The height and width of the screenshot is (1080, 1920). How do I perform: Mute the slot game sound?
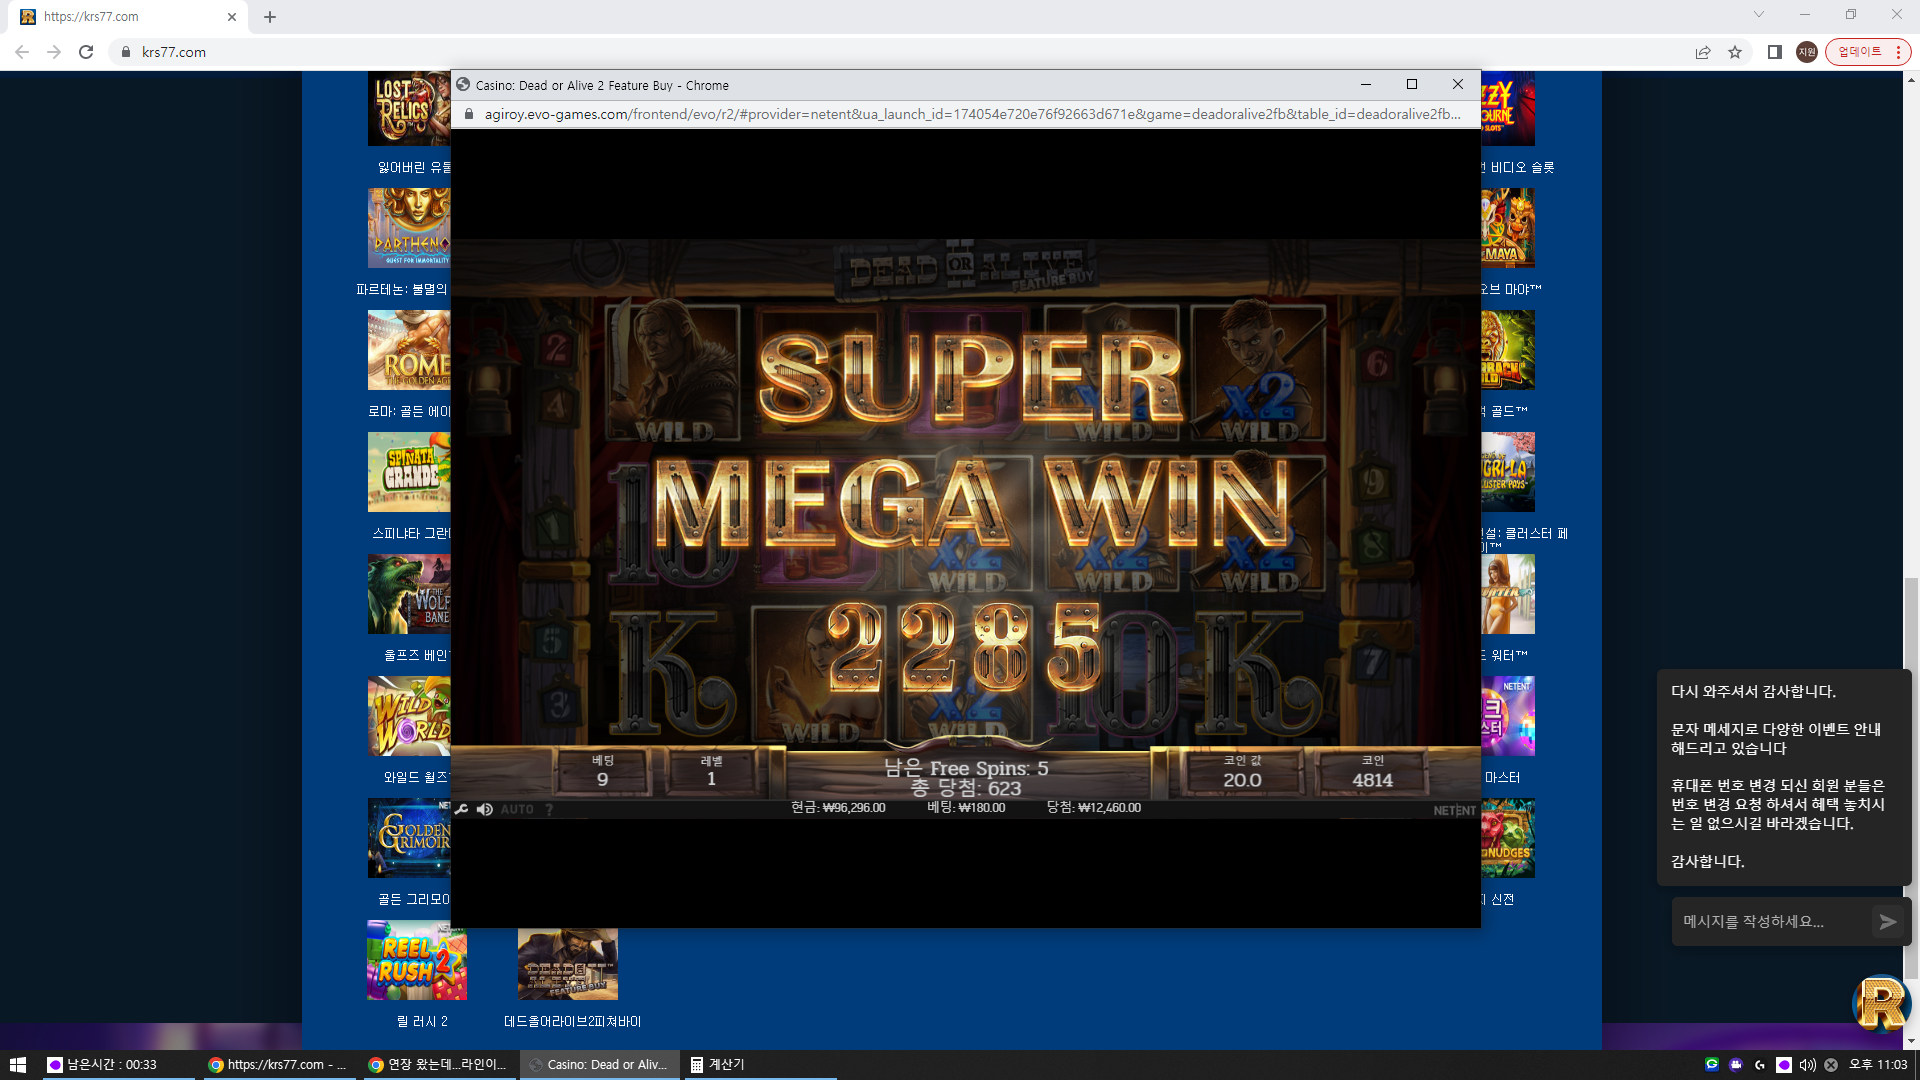485,809
